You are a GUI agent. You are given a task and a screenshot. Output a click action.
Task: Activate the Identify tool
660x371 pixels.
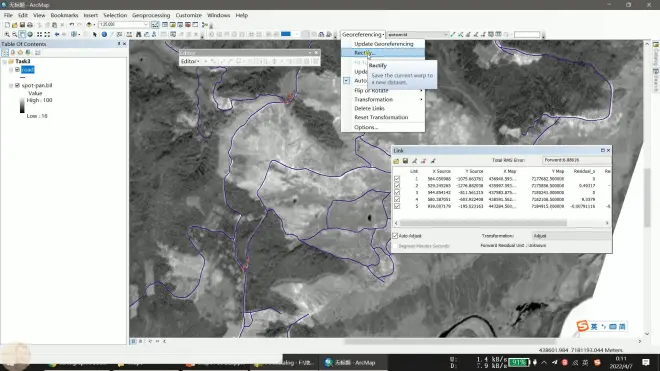click(x=104, y=35)
